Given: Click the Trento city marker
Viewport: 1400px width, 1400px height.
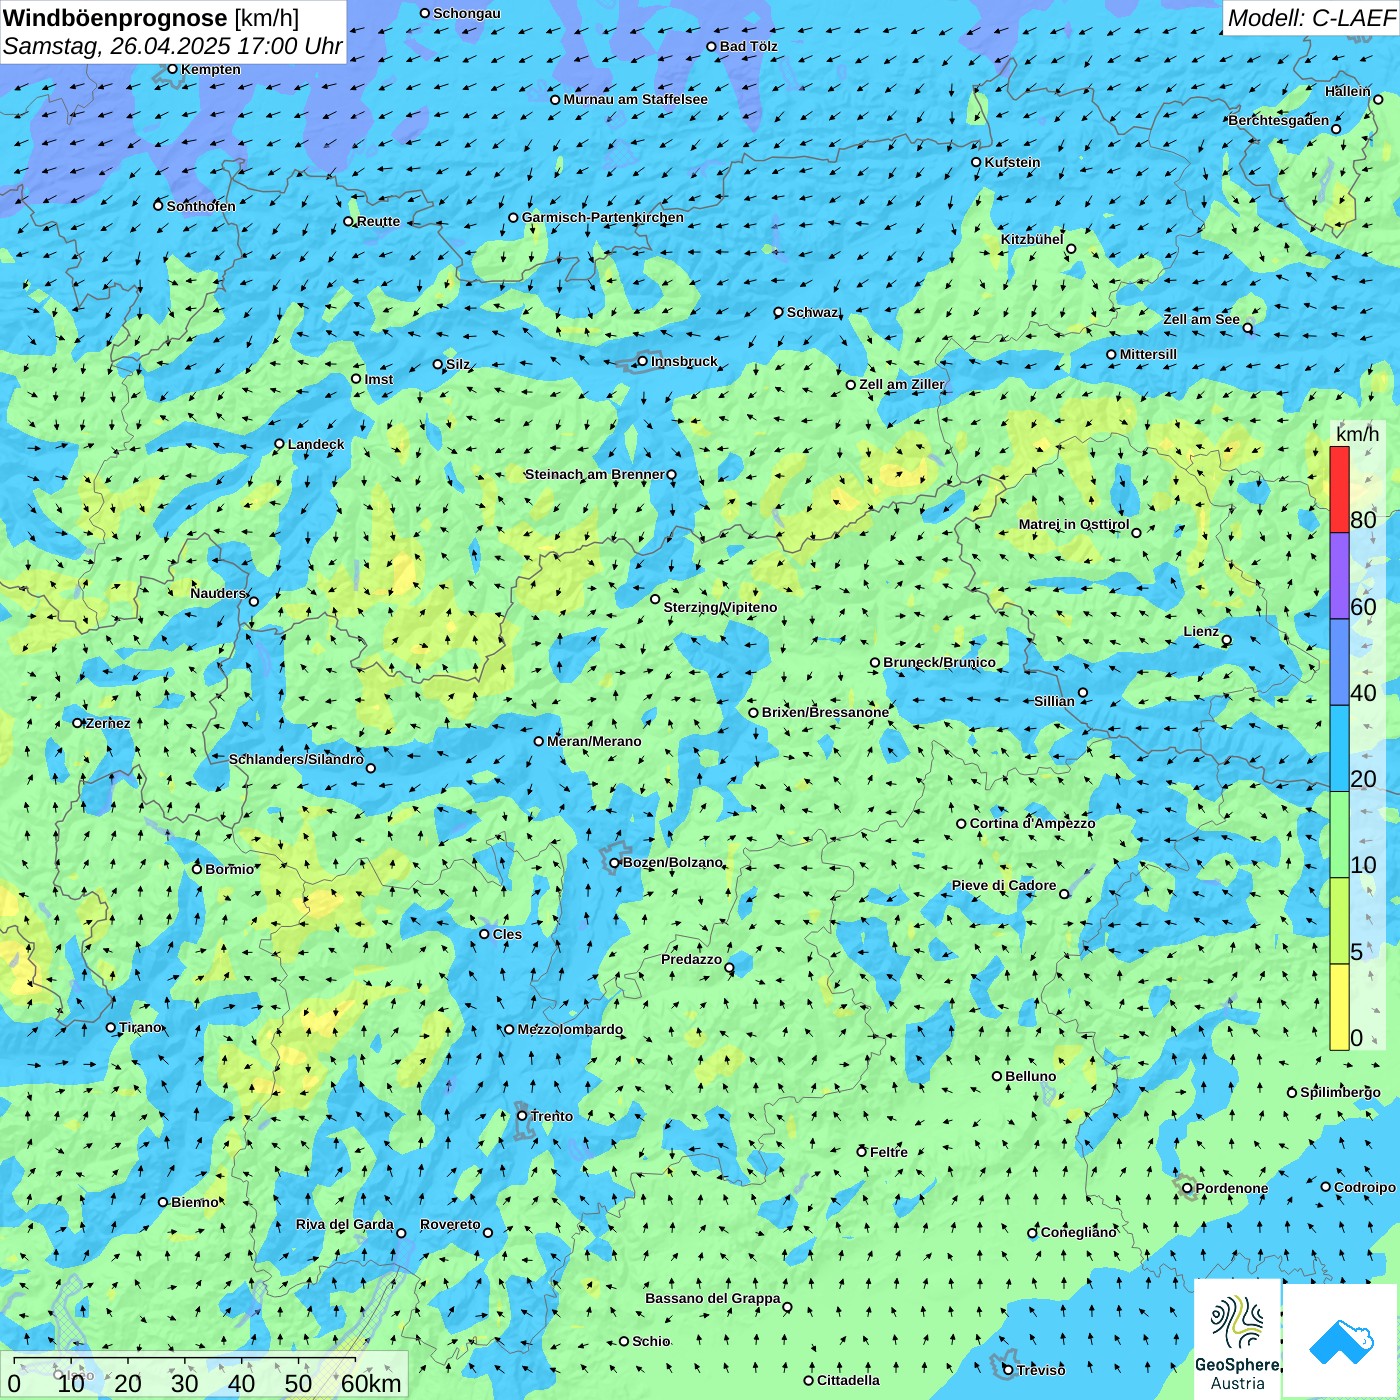Looking at the screenshot, I should coord(521,1116).
